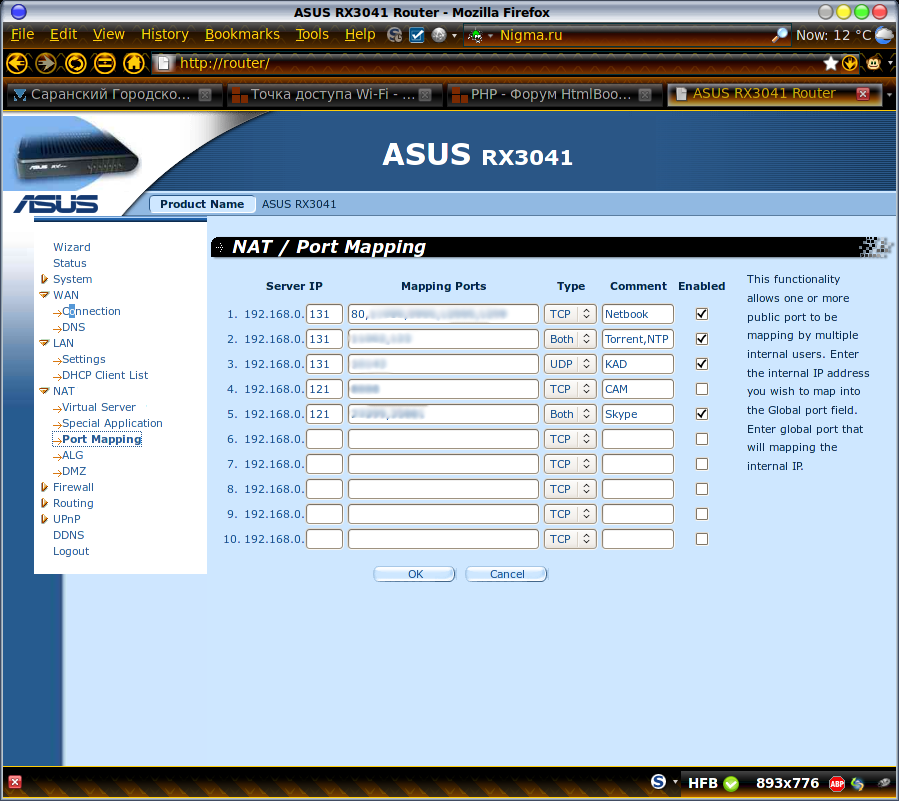Click the grey disc toolbar icon
The height and width of the screenshot is (801, 899).
click(x=439, y=35)
